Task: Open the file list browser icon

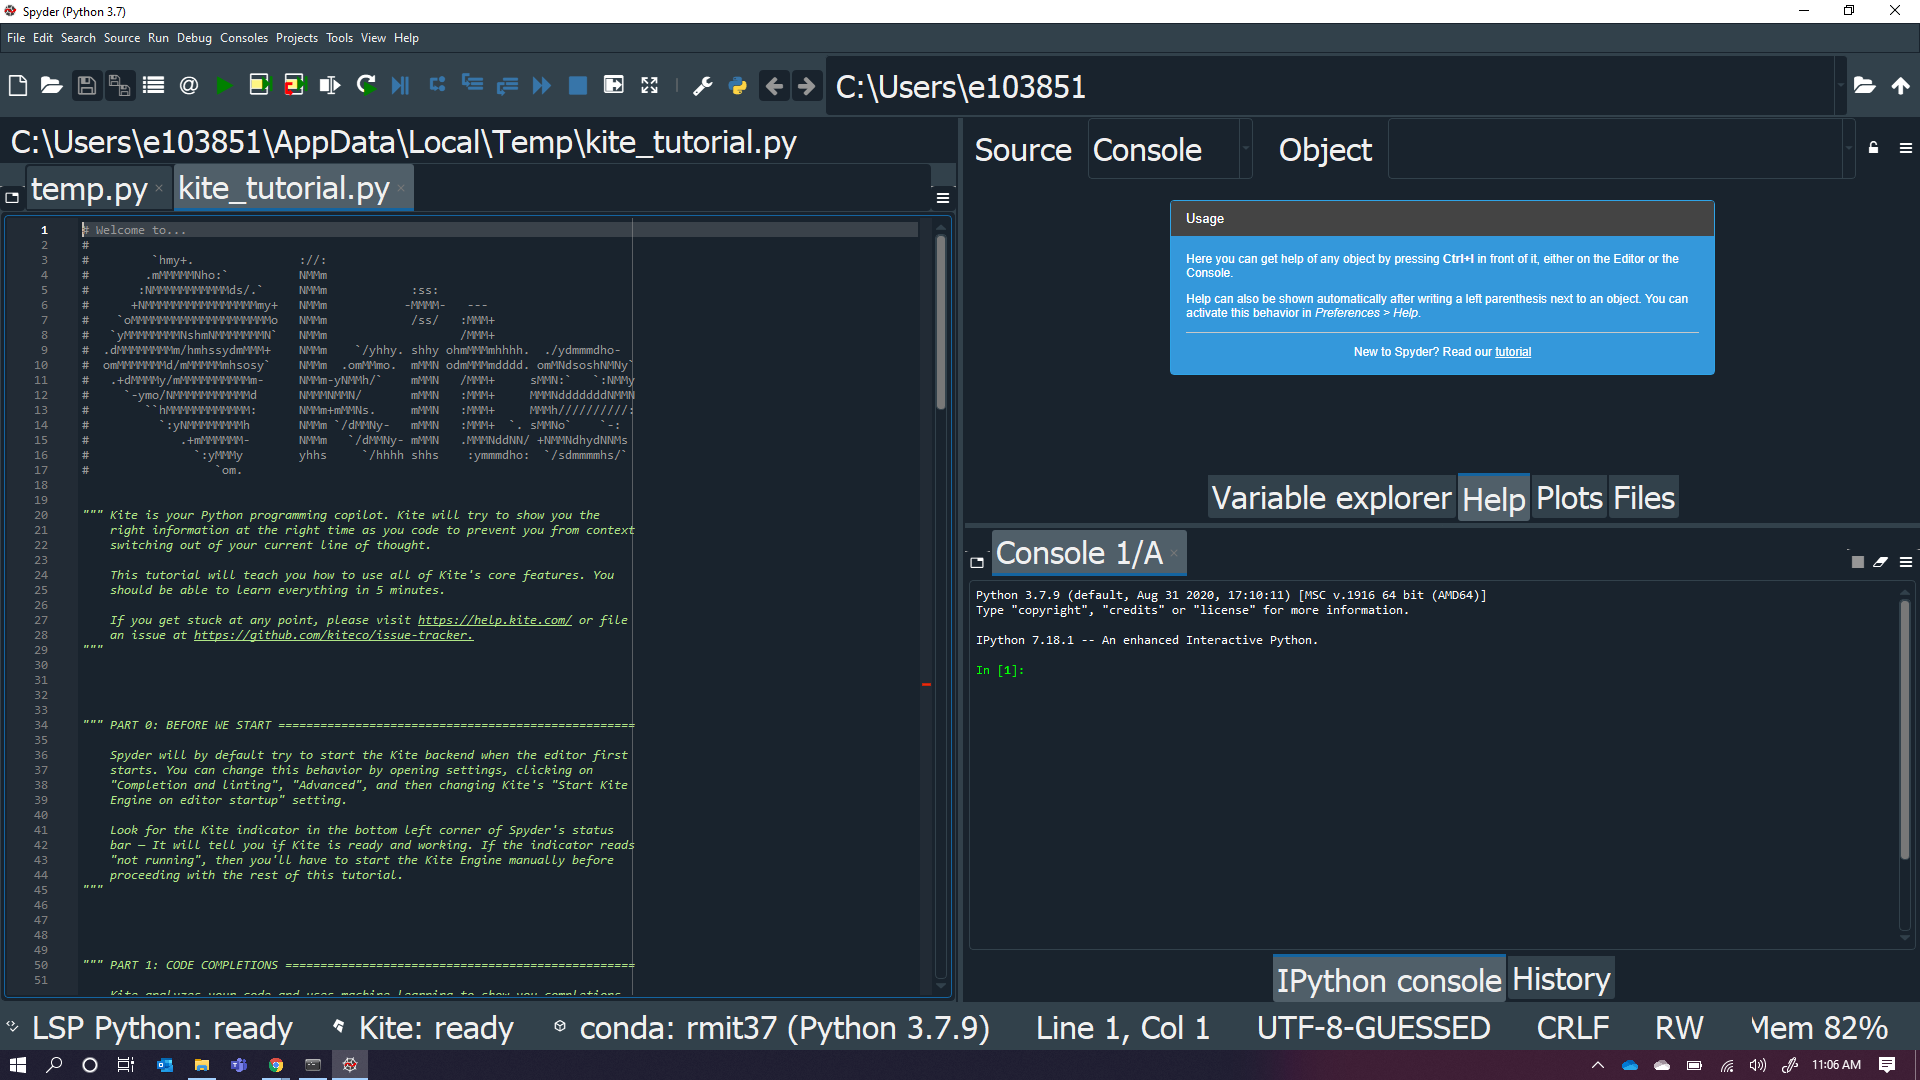Action: [x=153, y=86]
